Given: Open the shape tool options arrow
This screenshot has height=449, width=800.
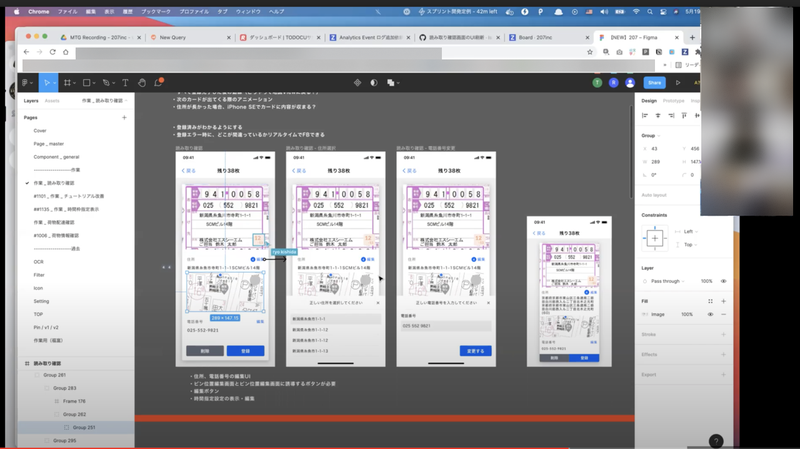Looking at the screenshot, I should click(94, 83).
